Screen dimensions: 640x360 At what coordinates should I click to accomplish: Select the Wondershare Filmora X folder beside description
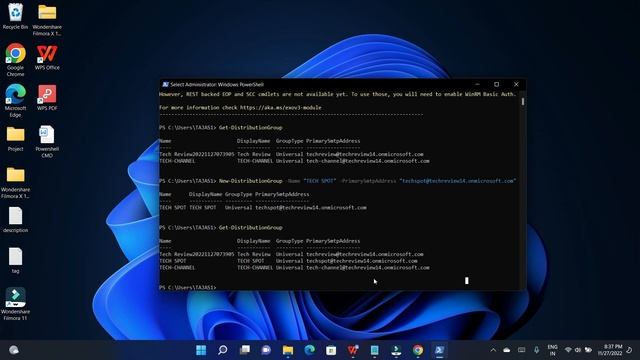point(16,182)
